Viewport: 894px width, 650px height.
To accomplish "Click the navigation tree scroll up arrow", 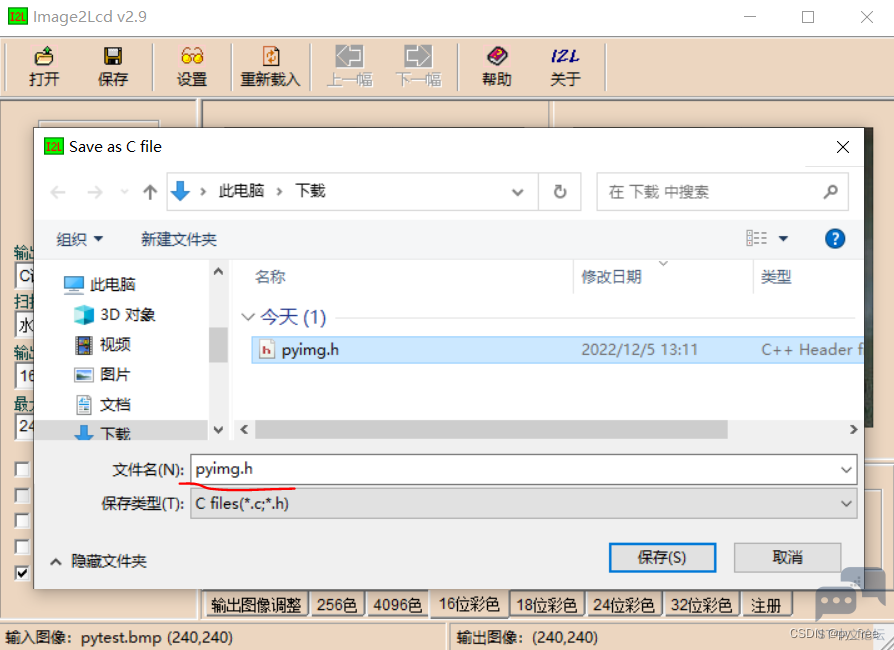I will (218, 271).
